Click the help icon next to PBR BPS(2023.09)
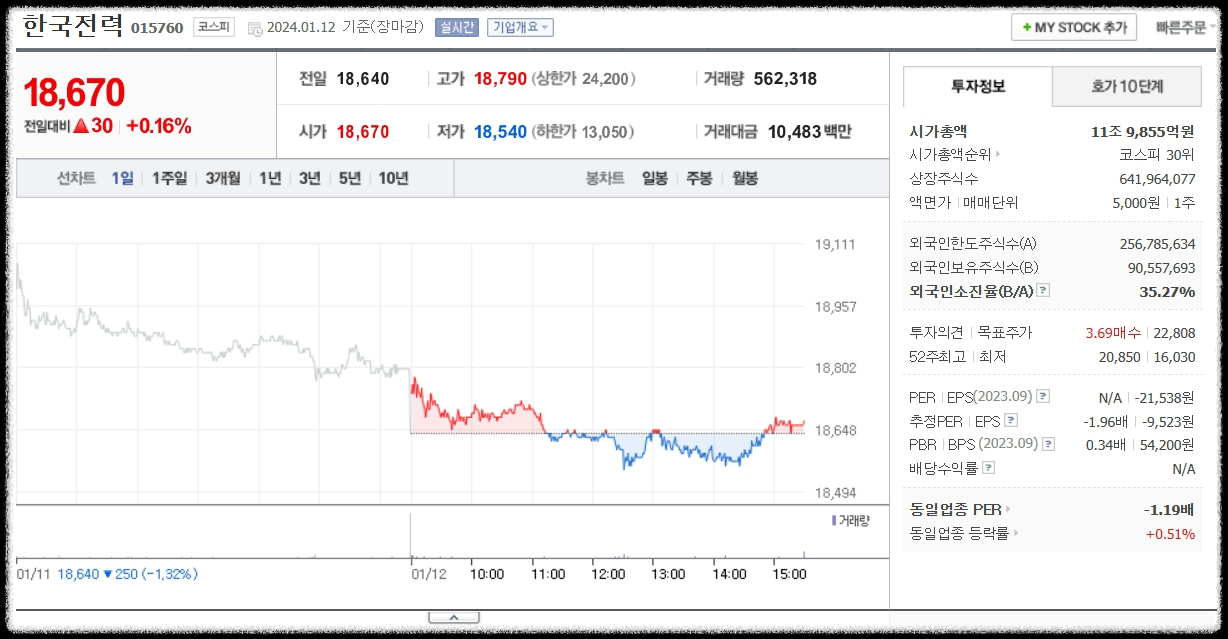 point(1047,444)
